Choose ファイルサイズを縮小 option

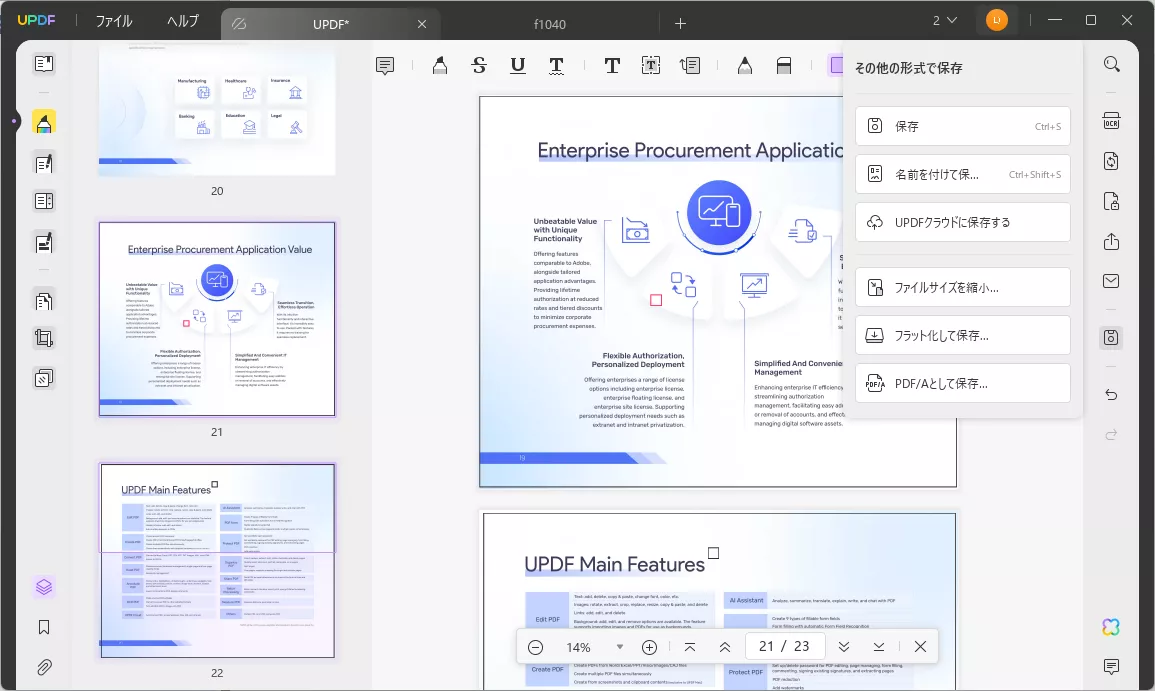[x=963, y=287]
